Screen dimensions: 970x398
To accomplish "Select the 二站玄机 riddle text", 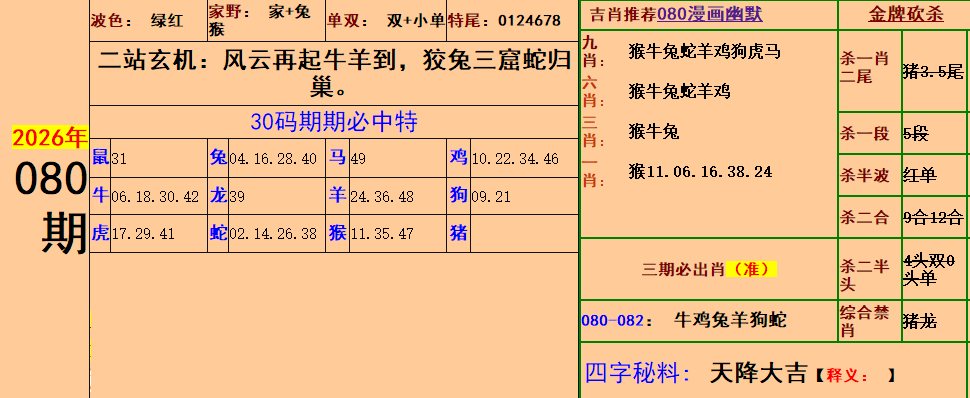I will [334, 74].
